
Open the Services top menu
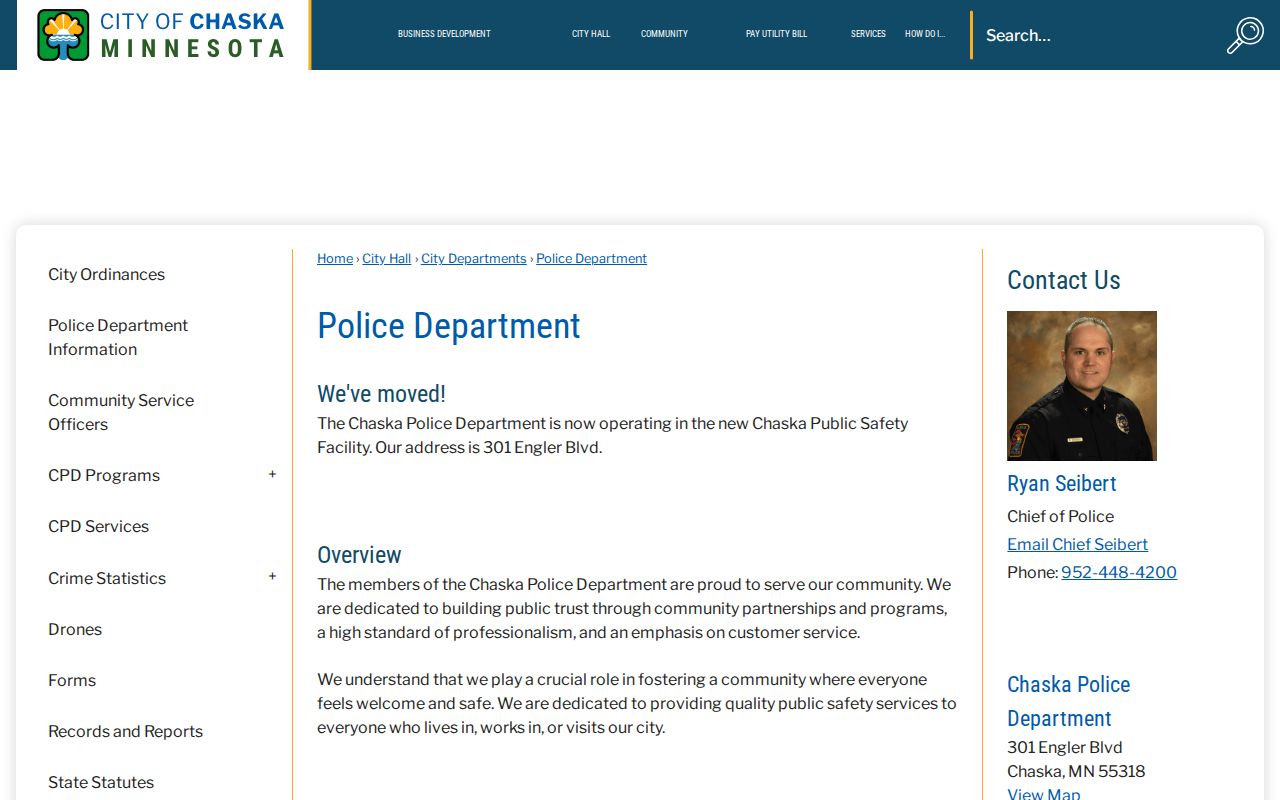(868, 34)
